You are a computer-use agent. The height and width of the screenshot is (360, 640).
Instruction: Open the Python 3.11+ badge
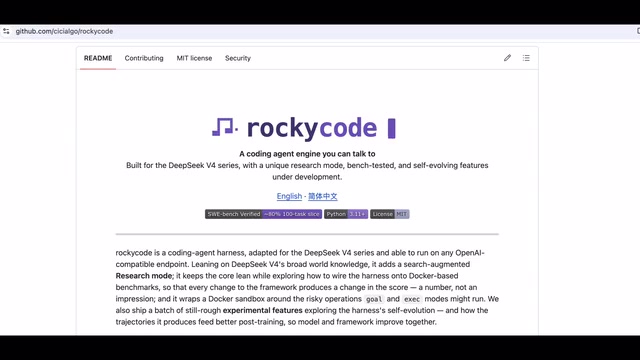point(346,214)
